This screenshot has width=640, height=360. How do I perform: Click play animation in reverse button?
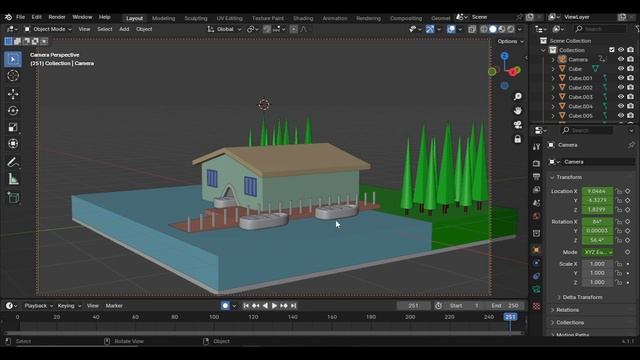[x=265, y=306]
